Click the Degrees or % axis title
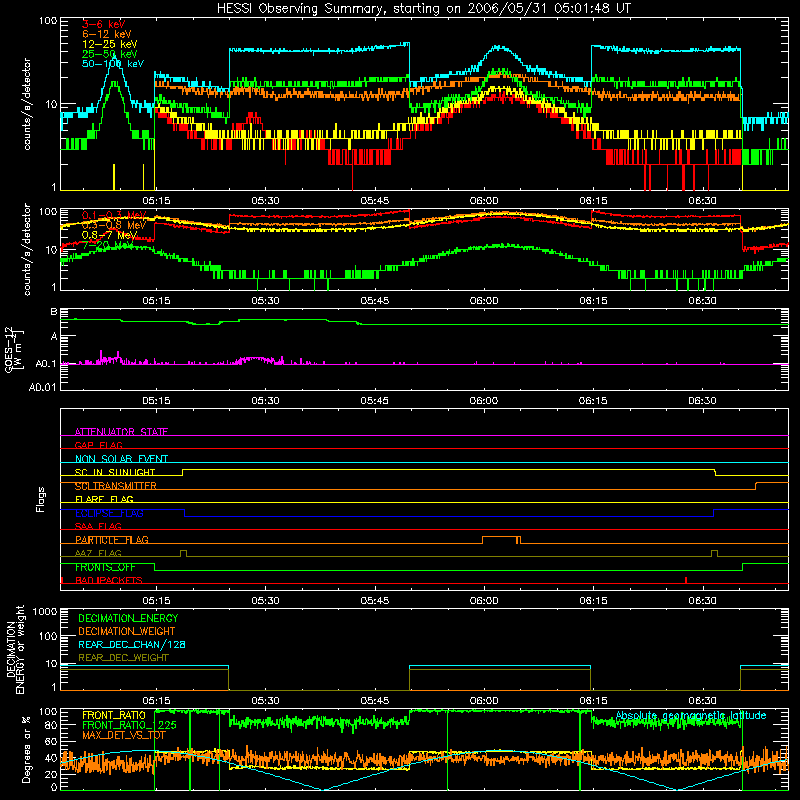Screen dimensions: 800x800 point(26,749)
